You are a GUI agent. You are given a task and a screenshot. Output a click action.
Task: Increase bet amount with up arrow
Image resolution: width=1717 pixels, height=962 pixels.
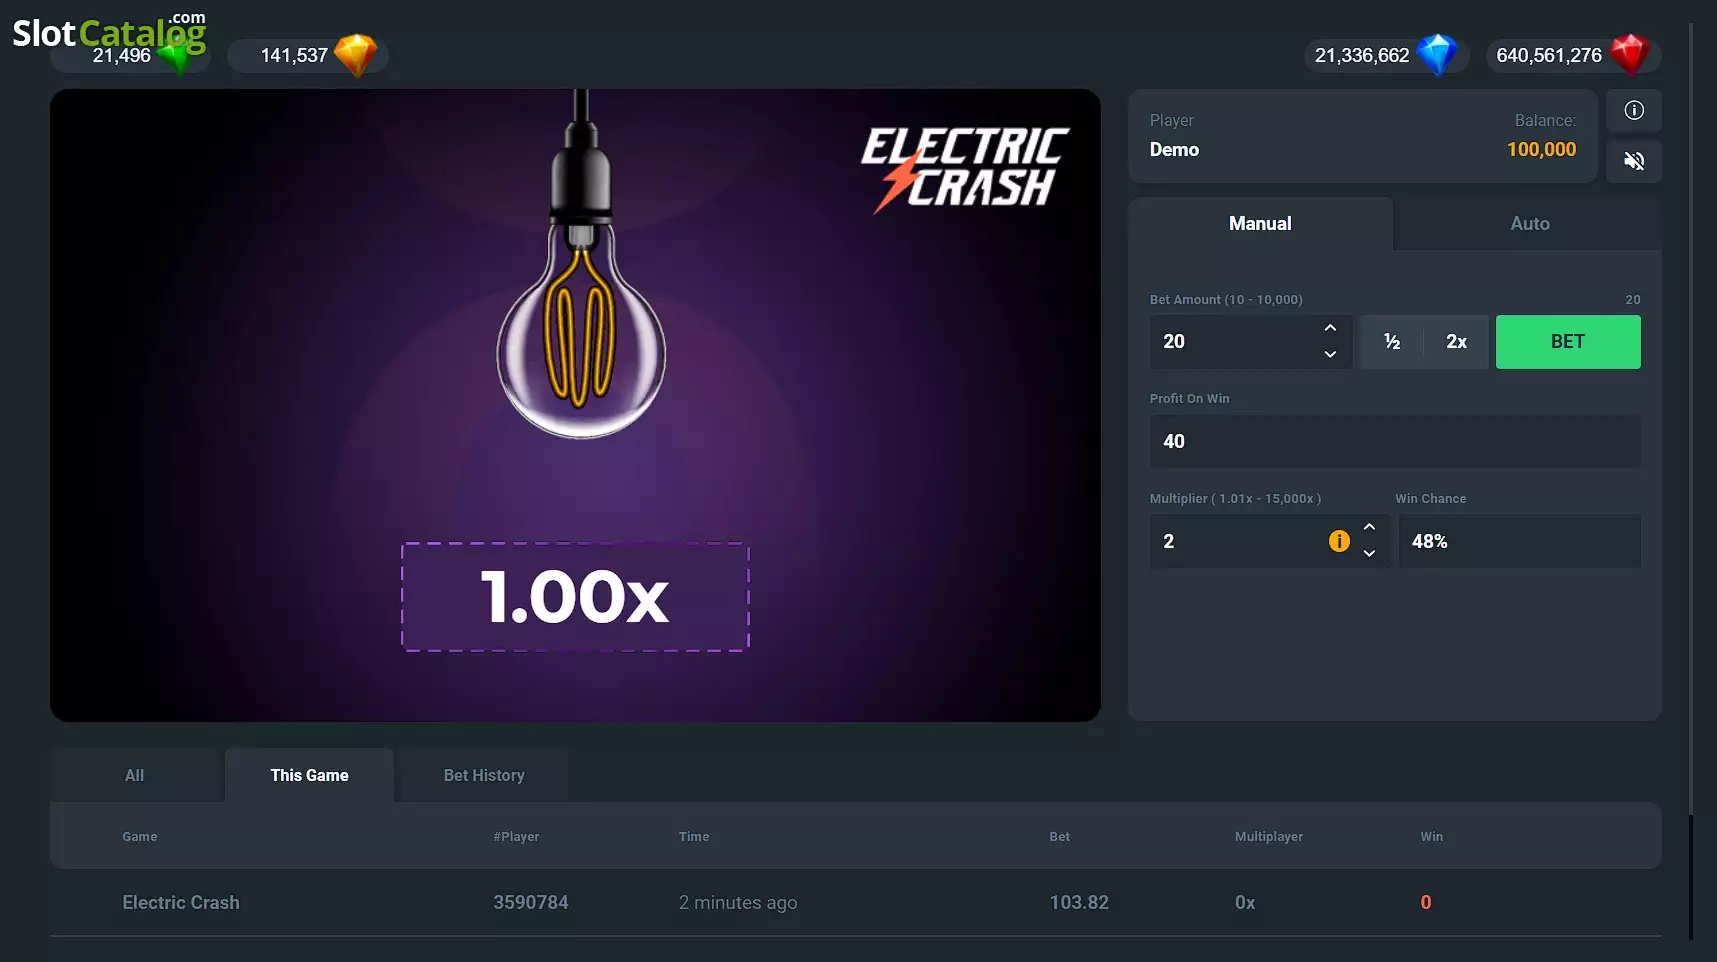pos(1330,328)
